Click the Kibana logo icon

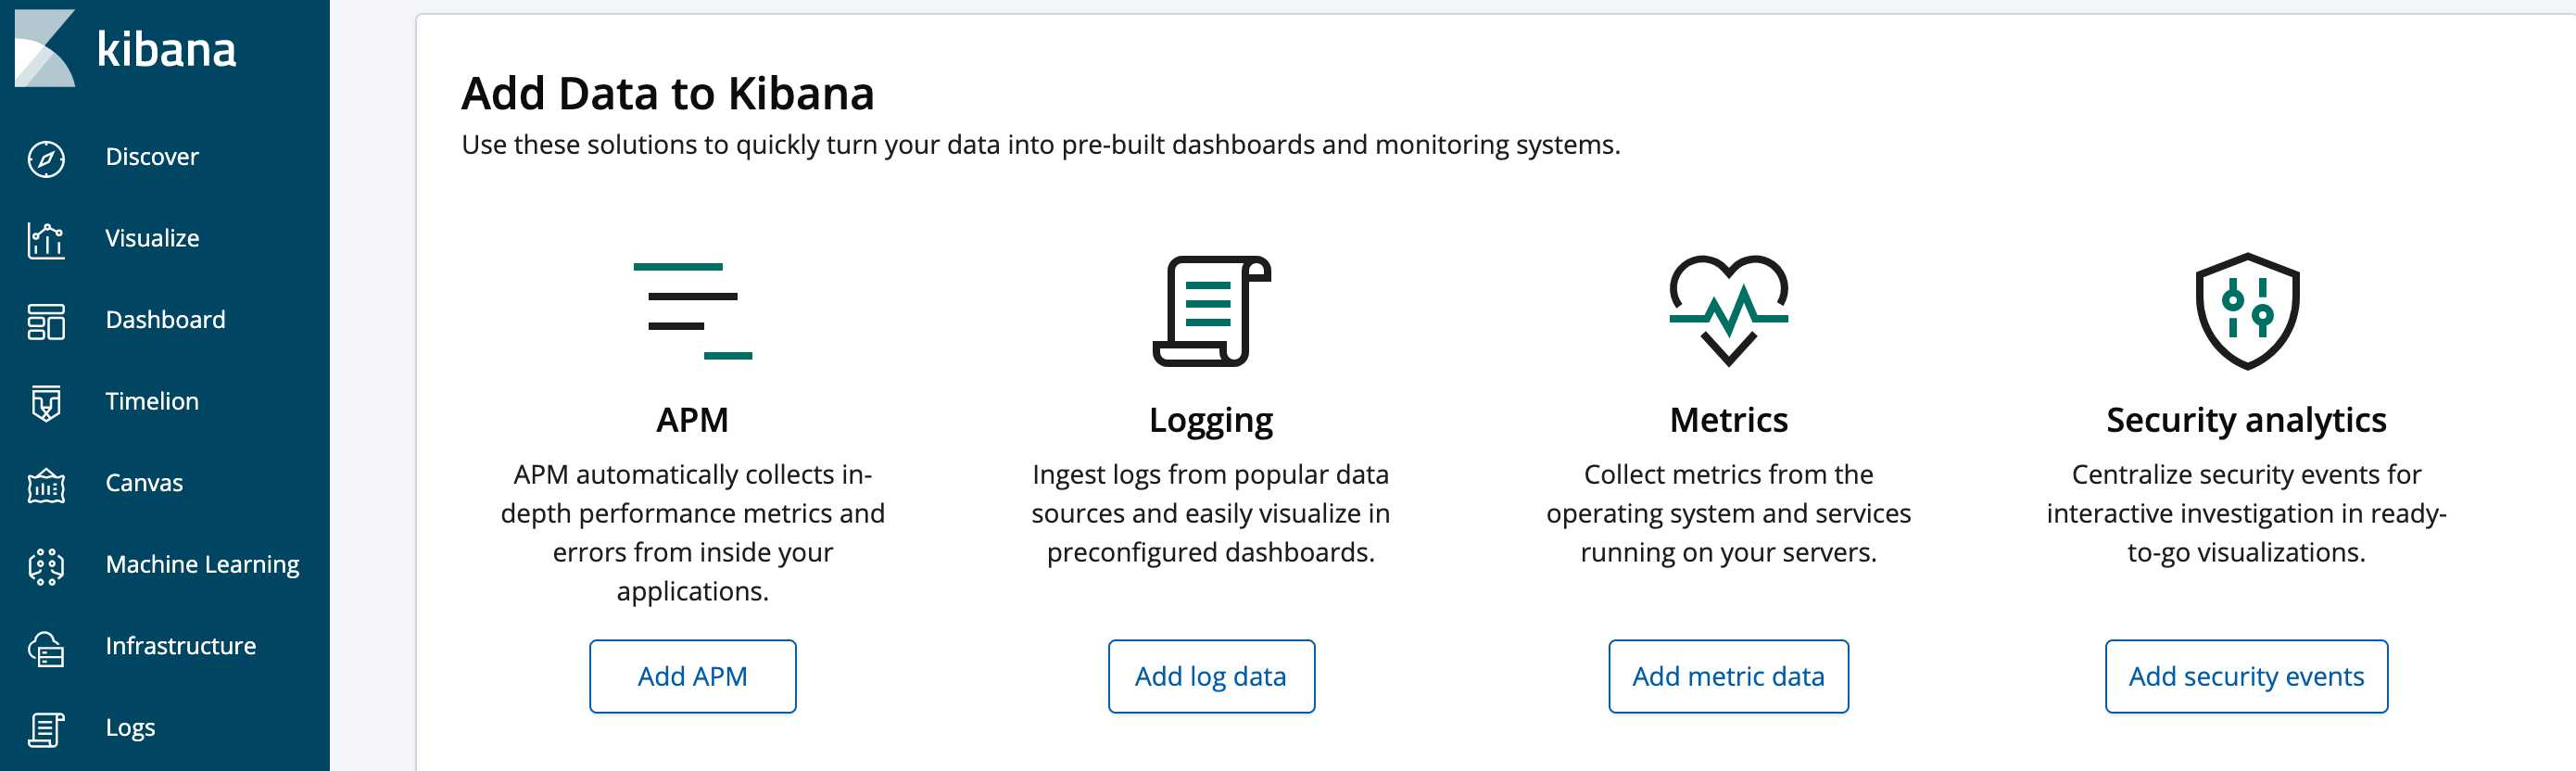(45, 48)
